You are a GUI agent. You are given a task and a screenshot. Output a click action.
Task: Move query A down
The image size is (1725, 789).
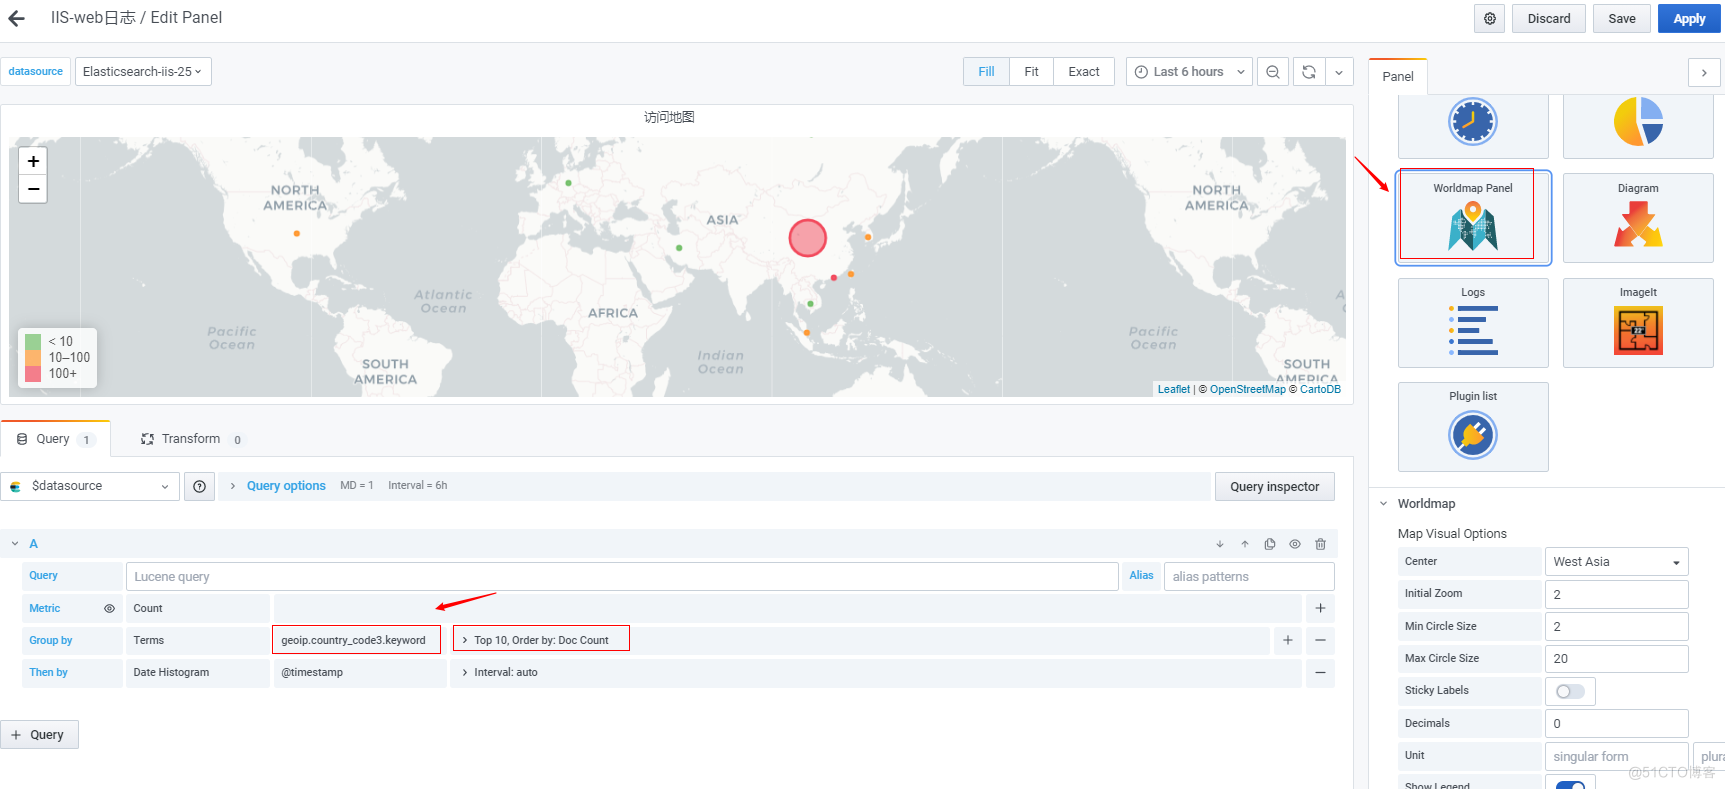tap(1220, 544)
